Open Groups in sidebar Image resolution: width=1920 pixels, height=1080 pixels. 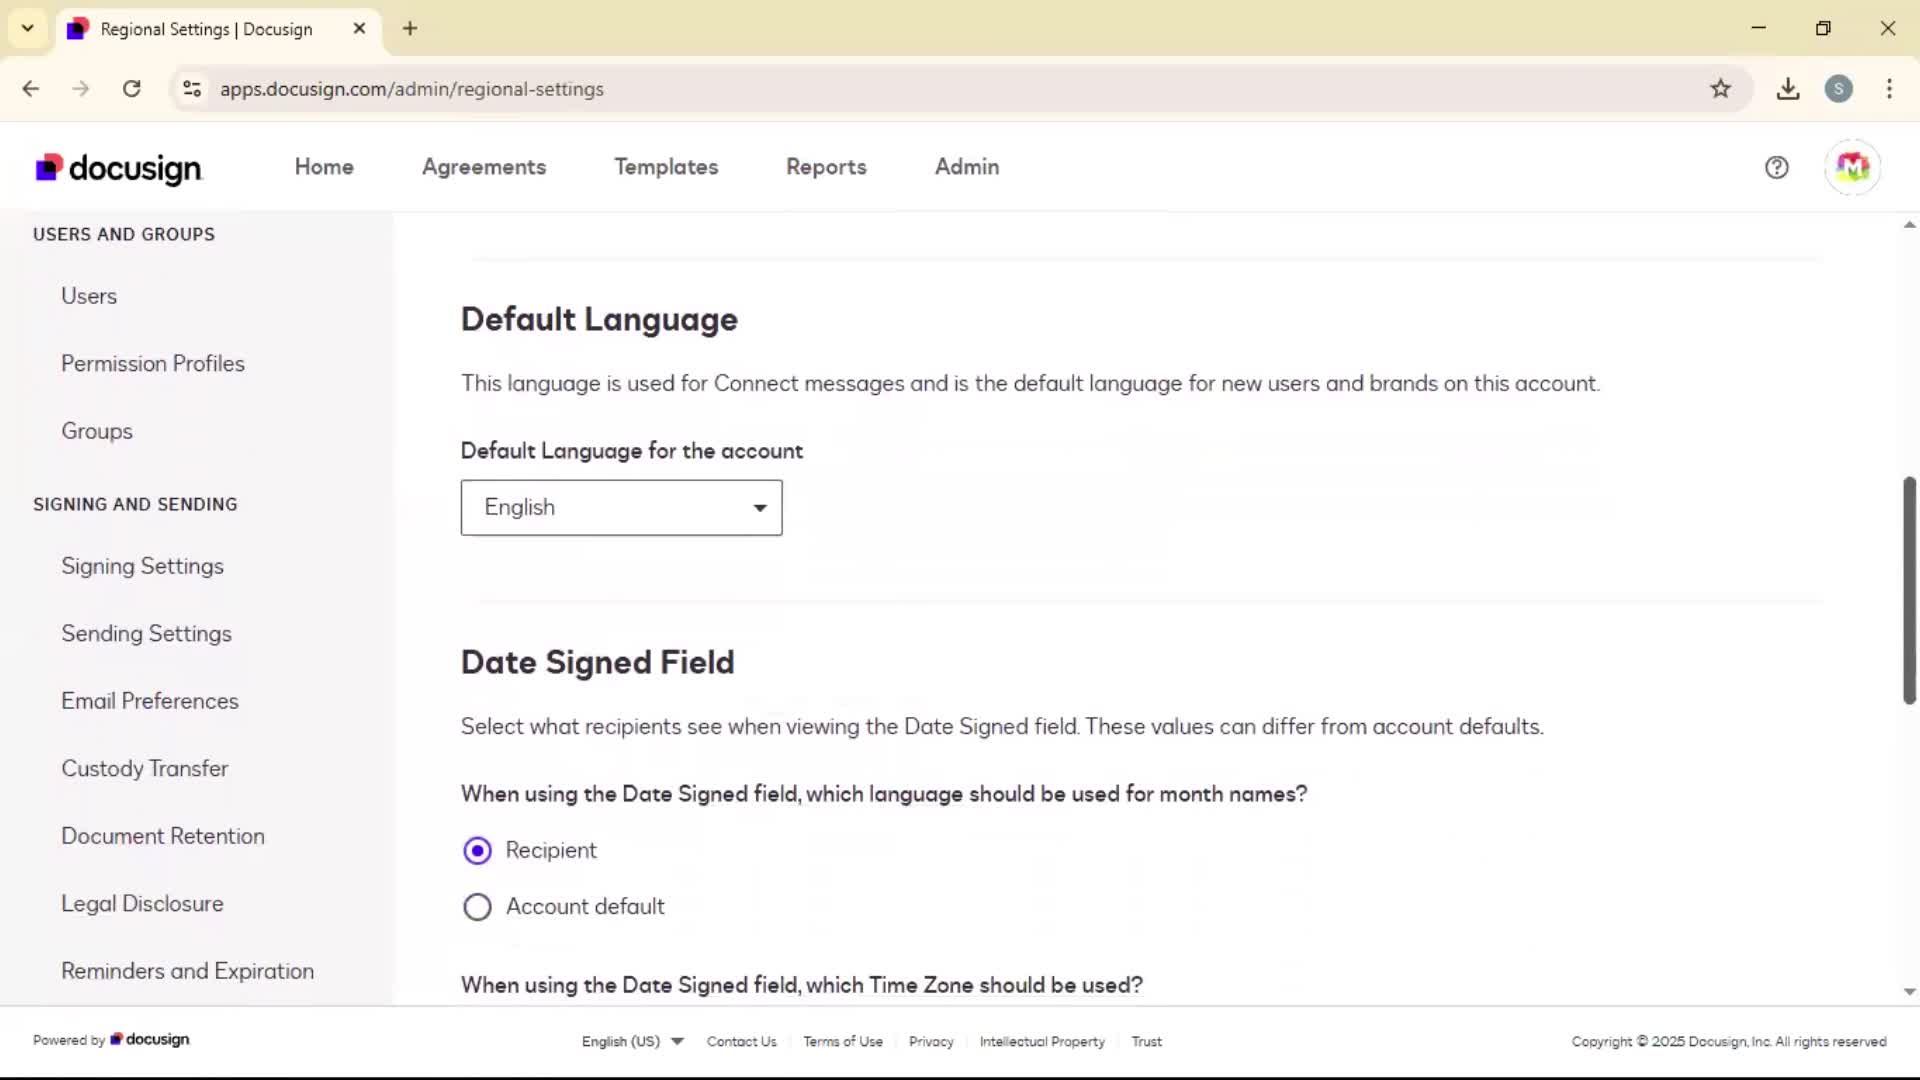click(x=97, y=431)
